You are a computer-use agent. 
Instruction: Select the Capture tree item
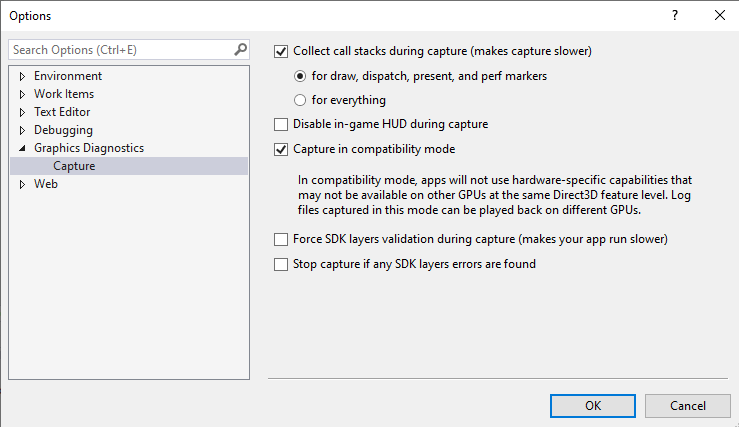click(x=74, y=166)
